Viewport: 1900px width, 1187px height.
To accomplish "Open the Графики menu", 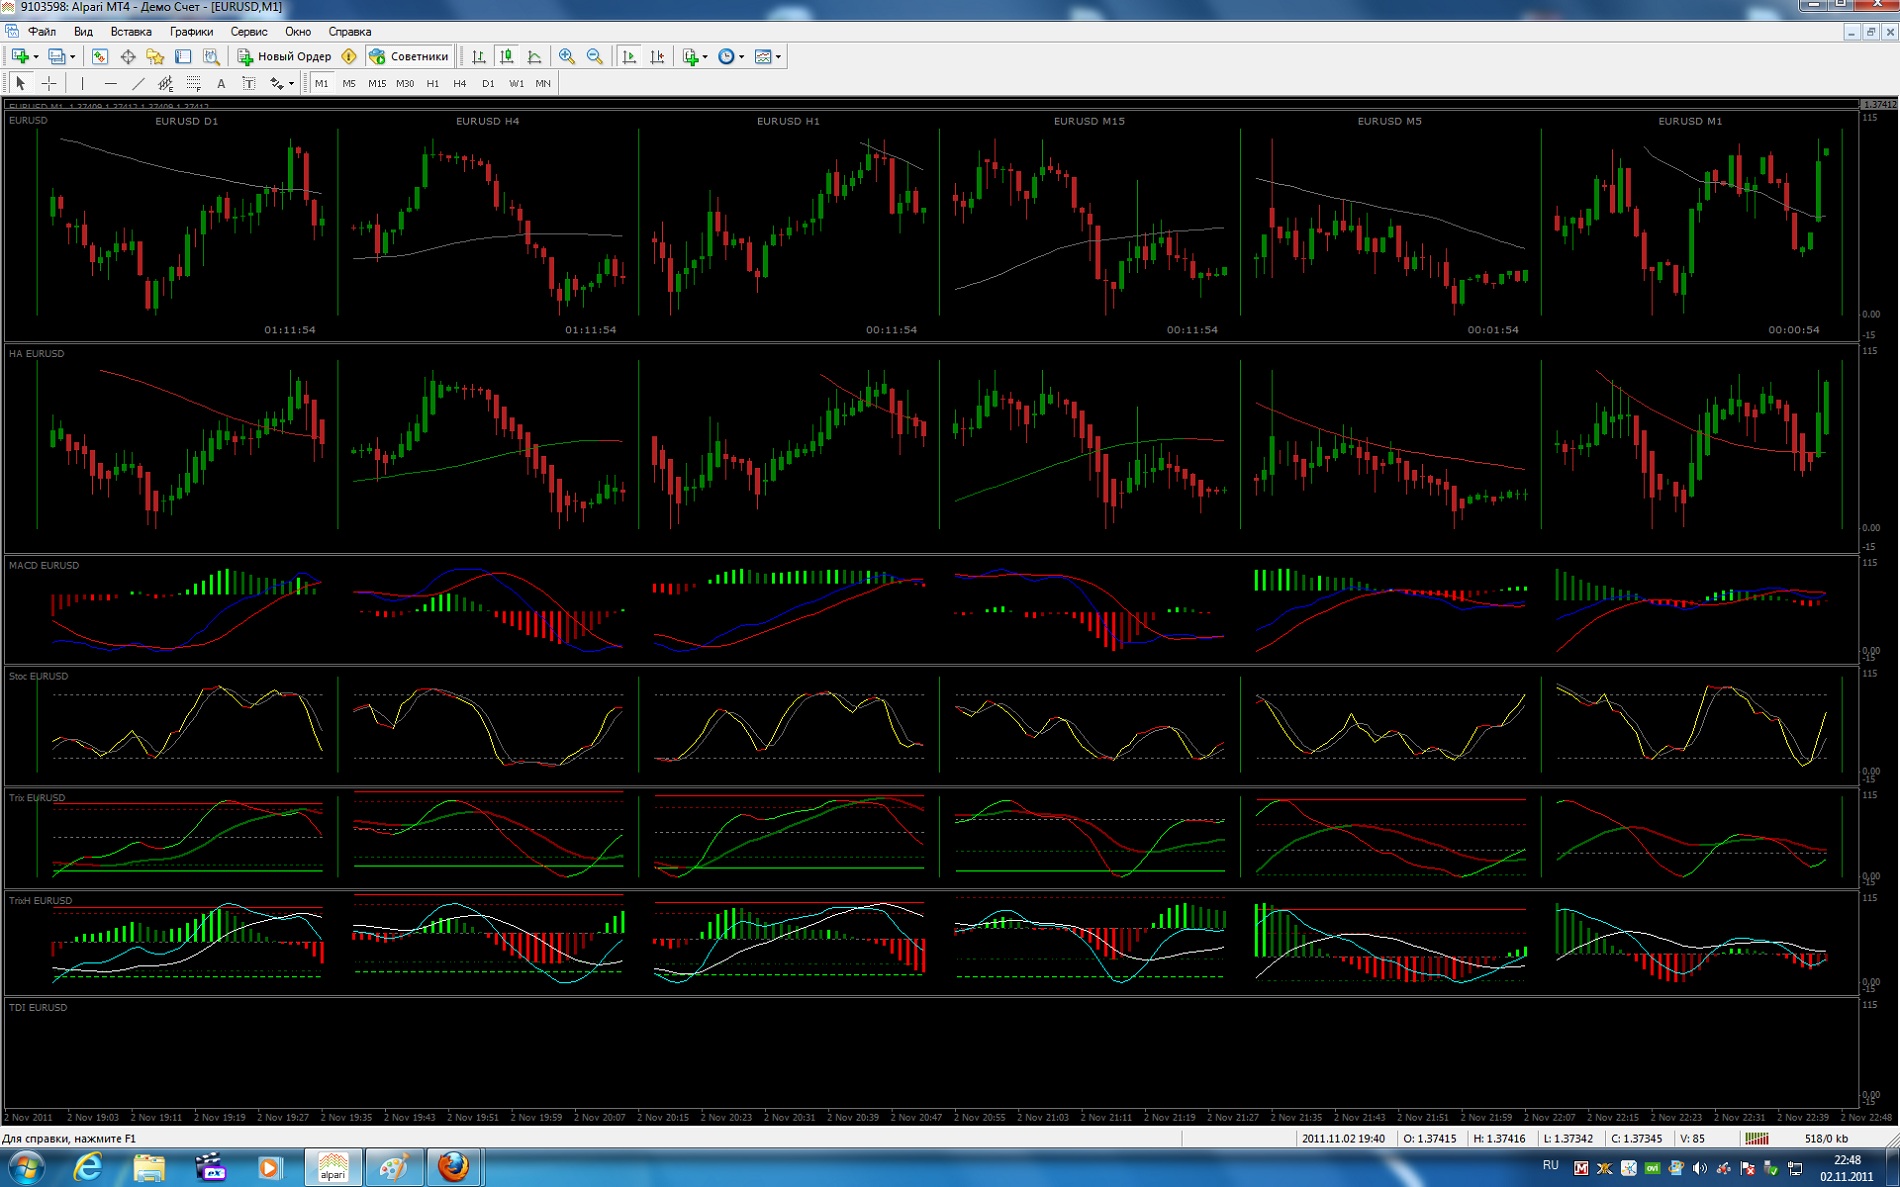I will point(191,32).
